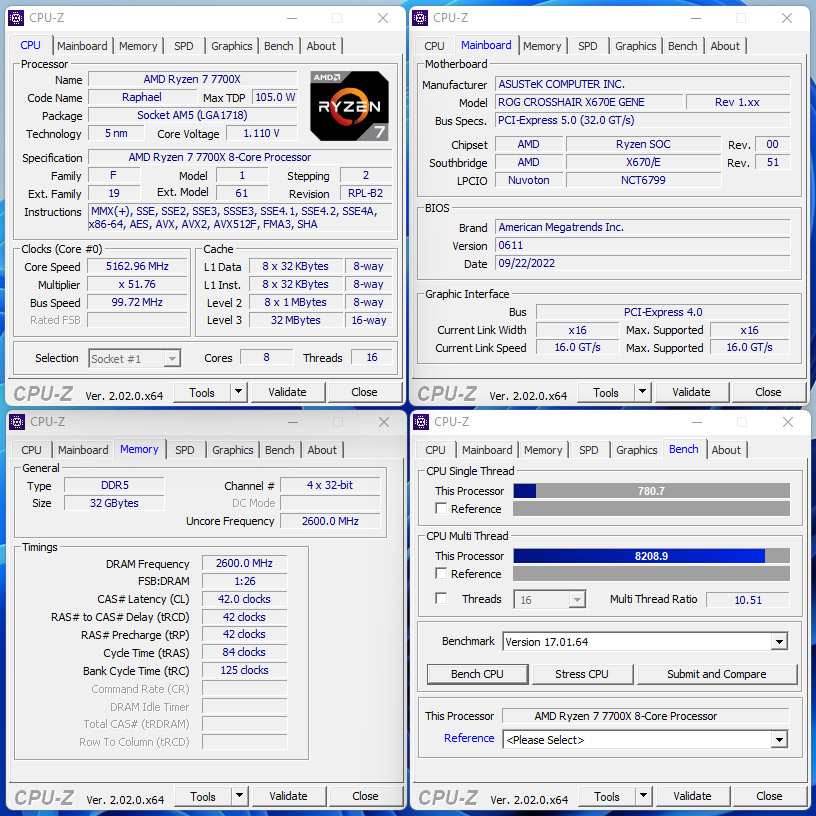816x816 pixels.
Task: Click the BIOS Date value 09/22/2022
Action: tap(642, 263)
